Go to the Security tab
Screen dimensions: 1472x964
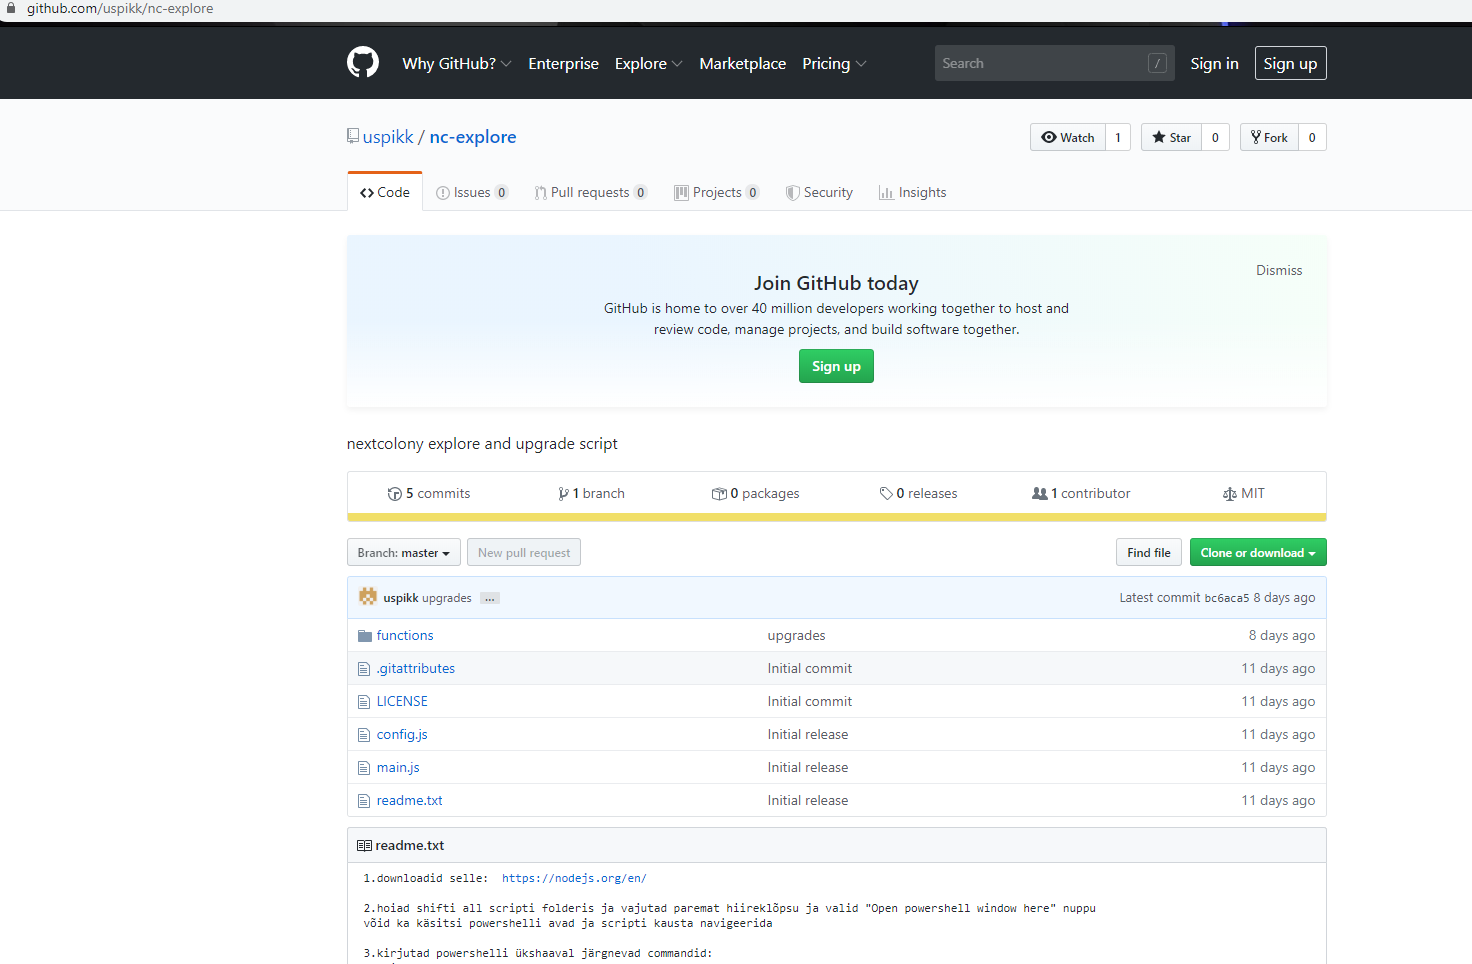820,192
